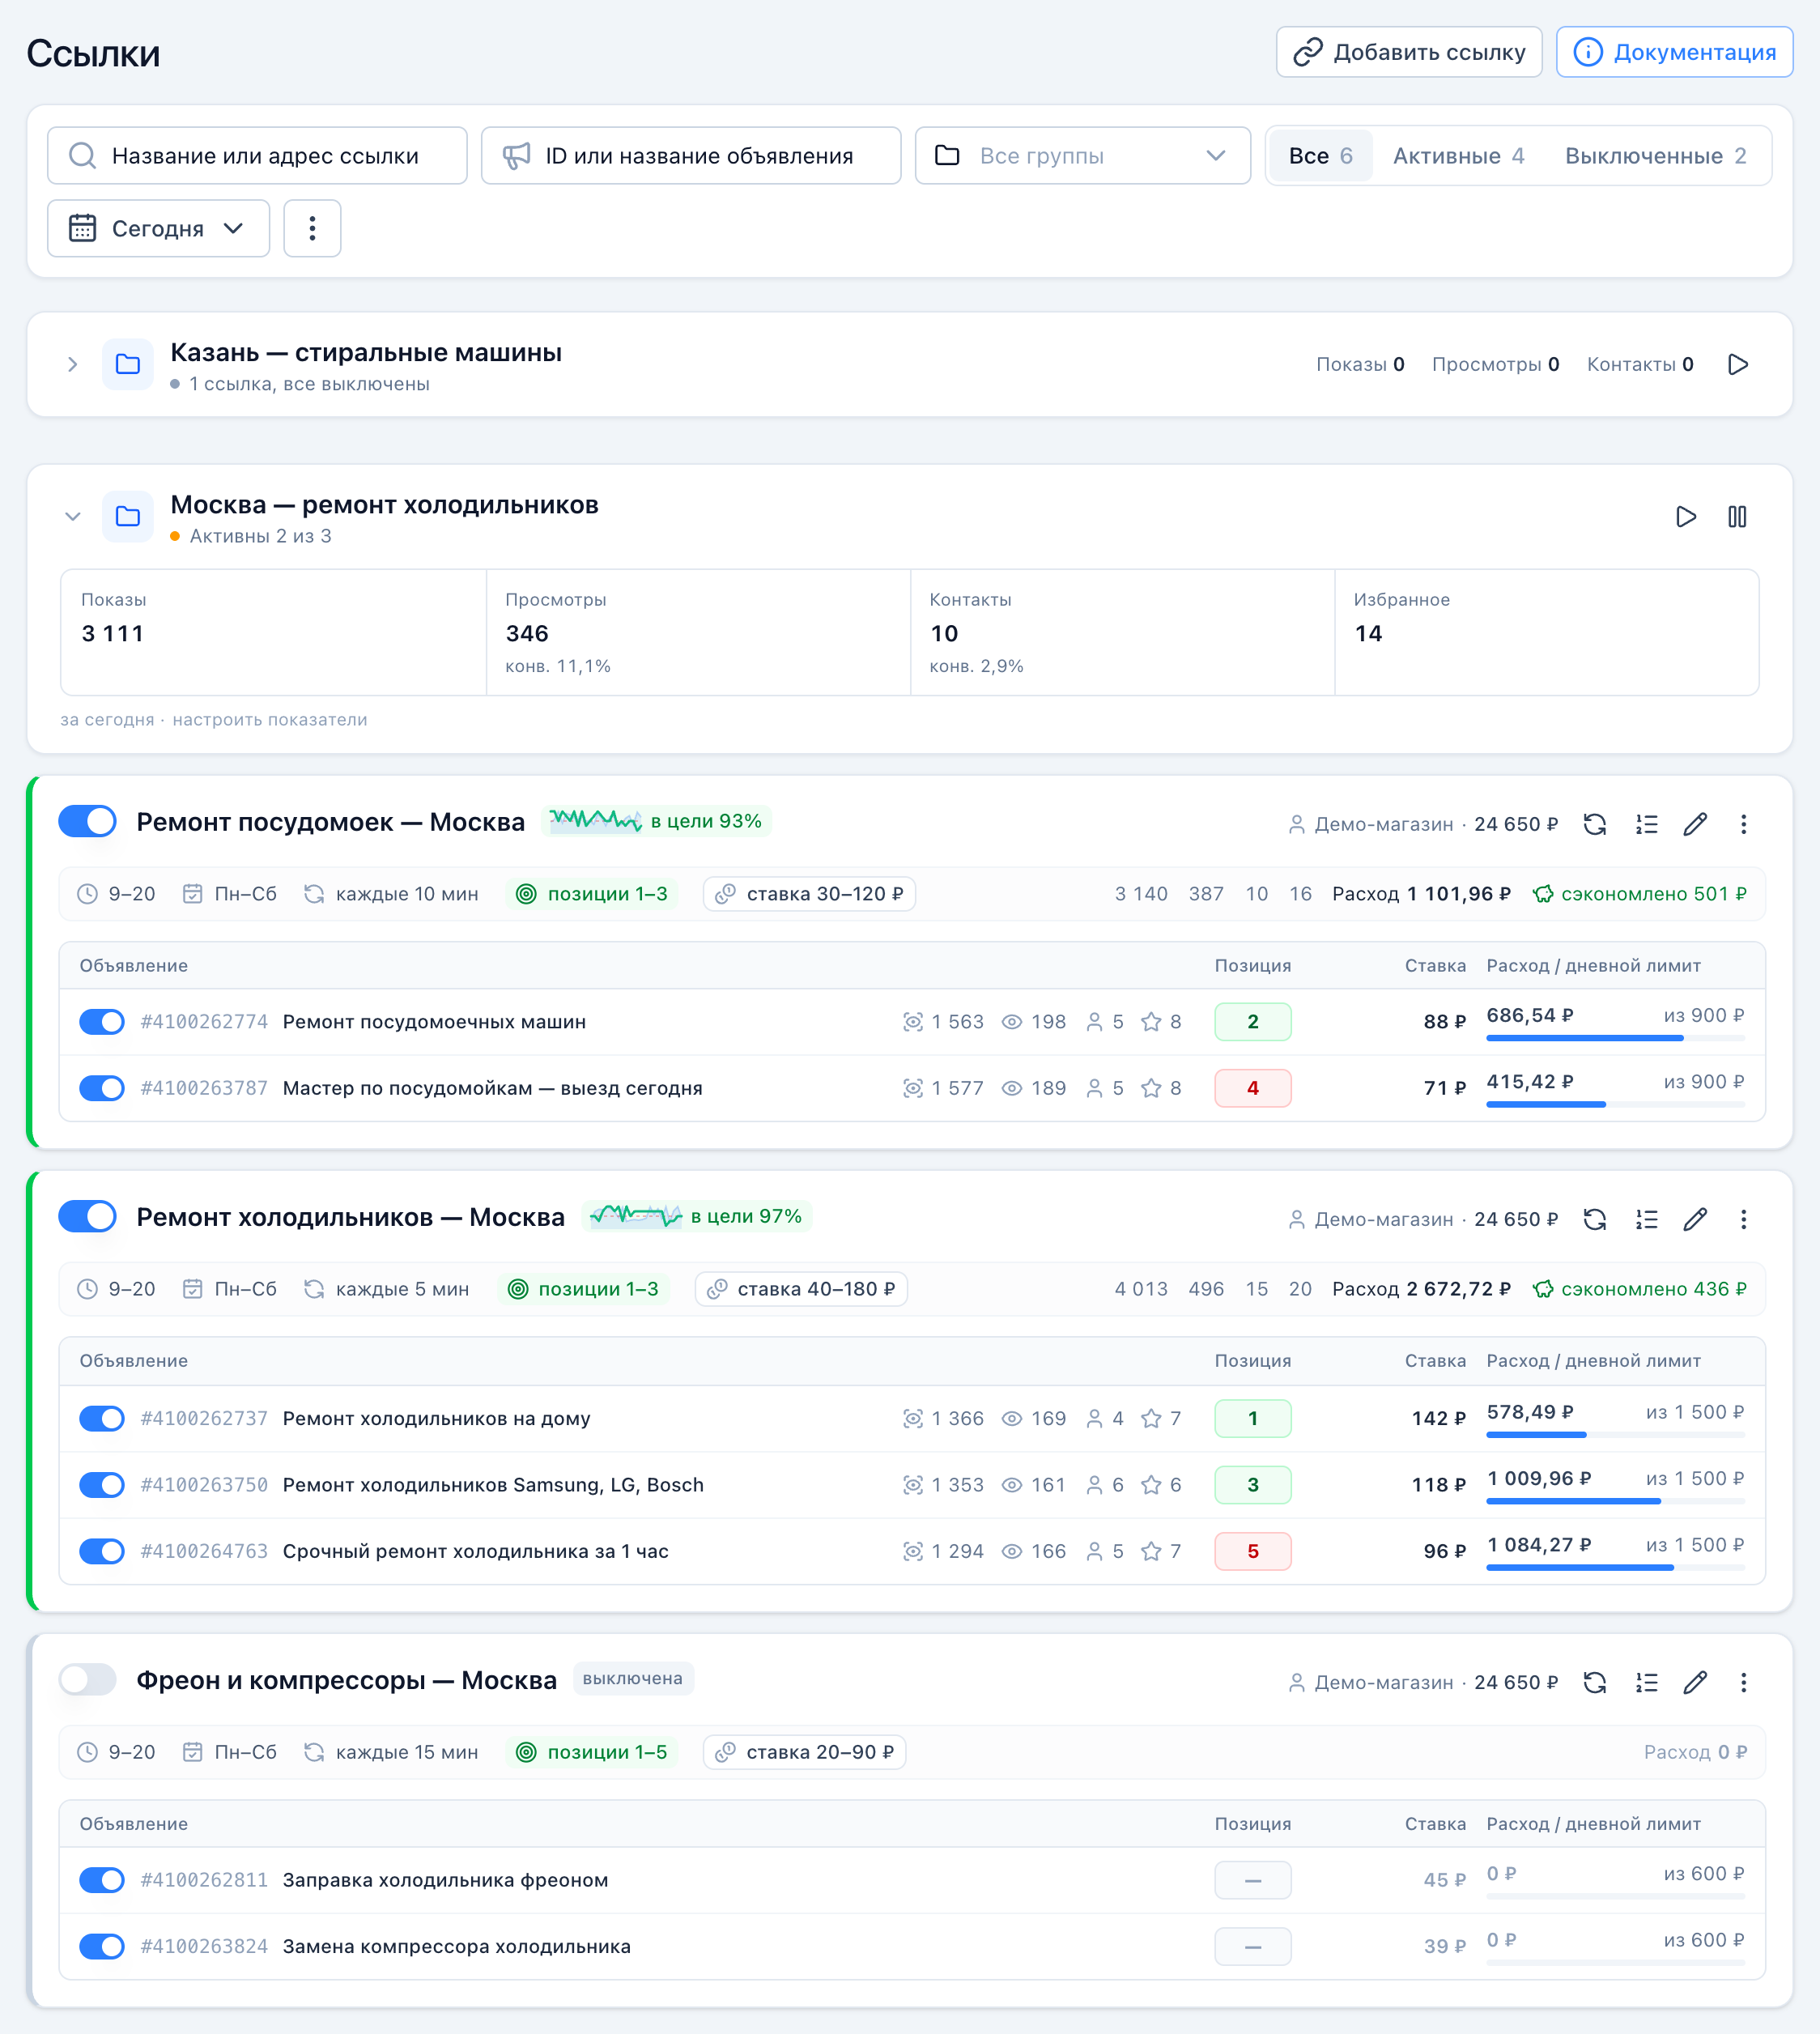The width and height of the screenshot is (1820, 2034).
Task: Disable the Ремонт посудомоек — Москва link switch
Action: tap(88, 822)
